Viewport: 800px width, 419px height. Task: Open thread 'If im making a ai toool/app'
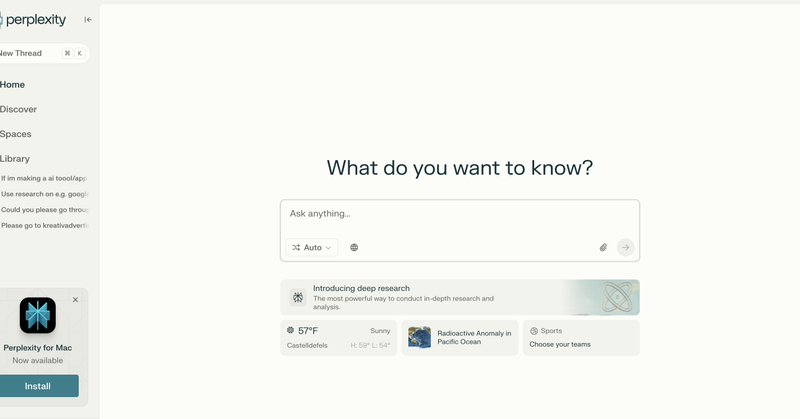click(44, 178)
